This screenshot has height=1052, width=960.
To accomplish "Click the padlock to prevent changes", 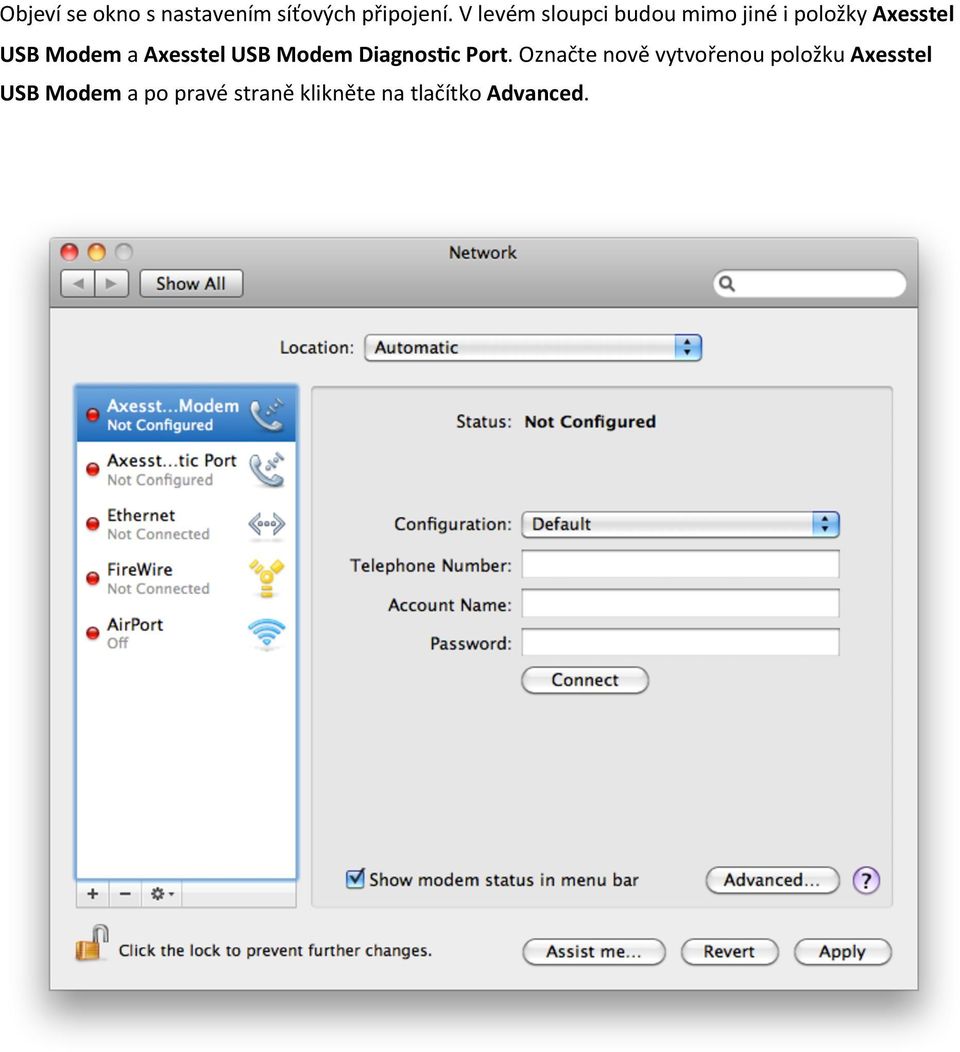I will click(92, 943).
